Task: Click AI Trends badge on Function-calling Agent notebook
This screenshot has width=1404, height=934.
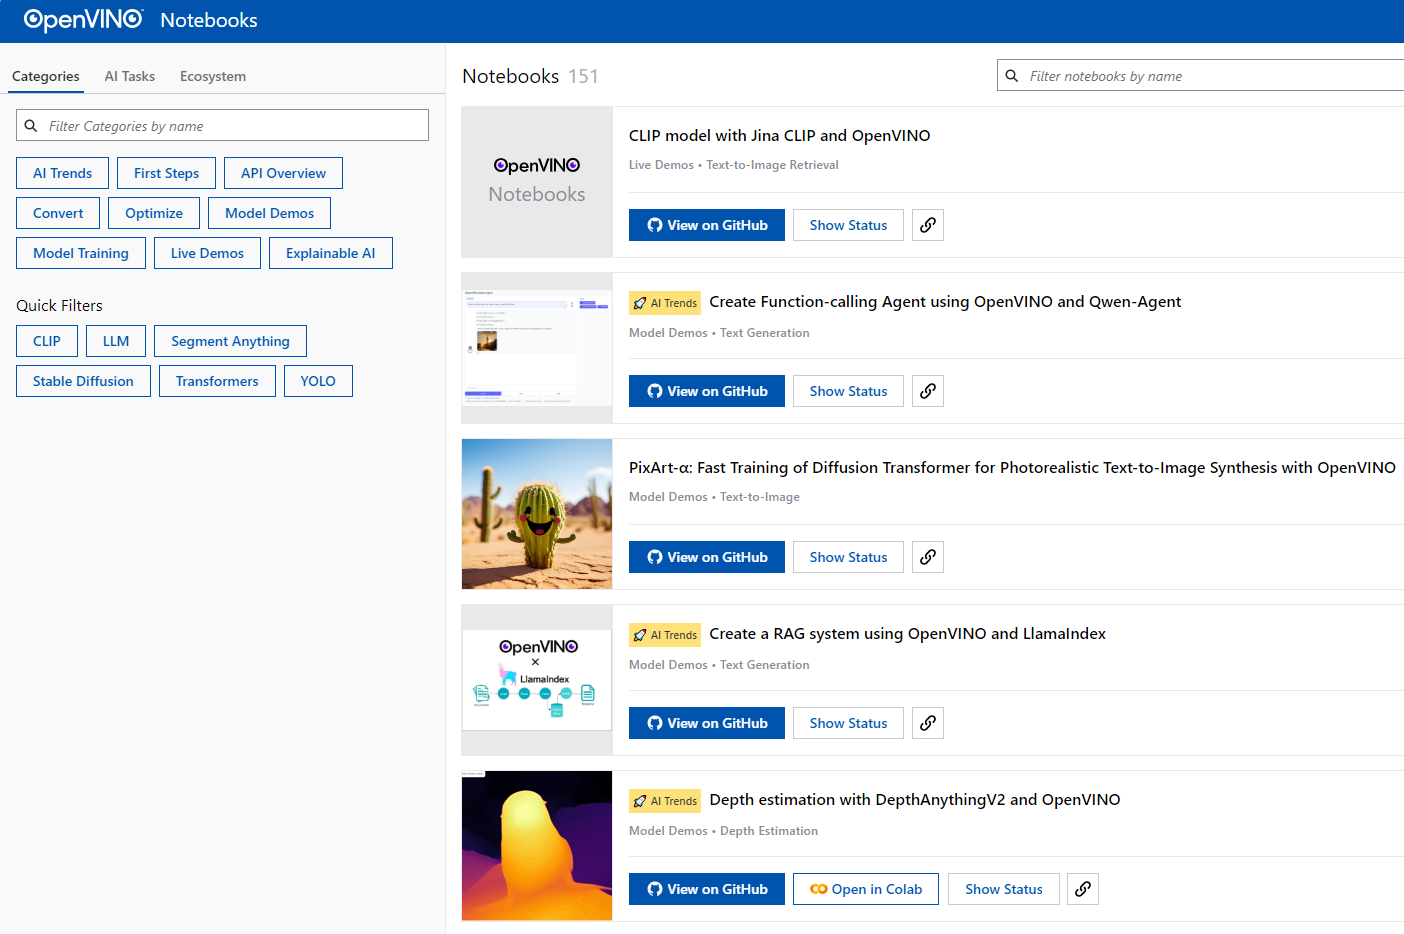Action: click(665, 303)
